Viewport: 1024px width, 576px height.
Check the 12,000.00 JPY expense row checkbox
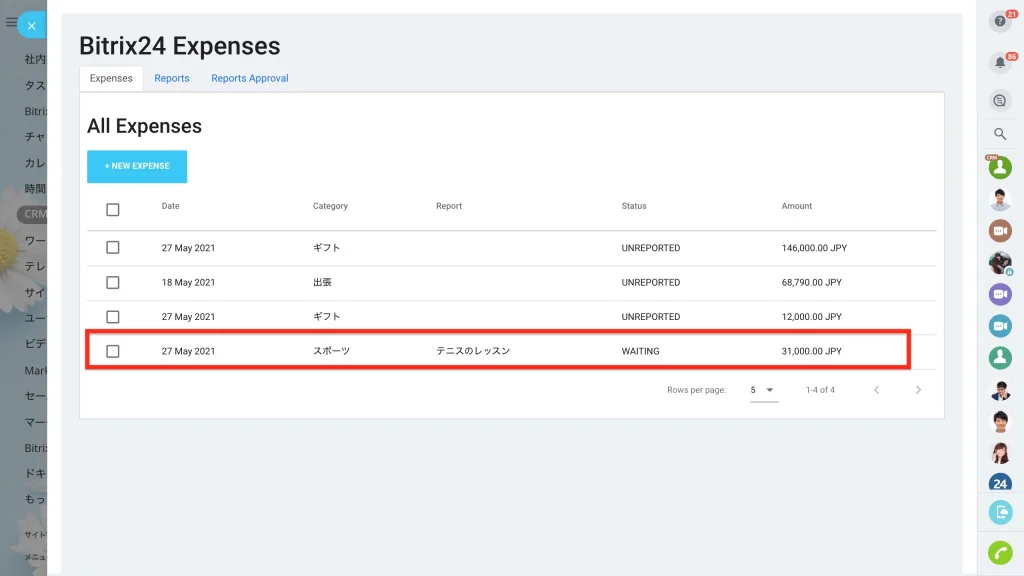click(112, 317)
